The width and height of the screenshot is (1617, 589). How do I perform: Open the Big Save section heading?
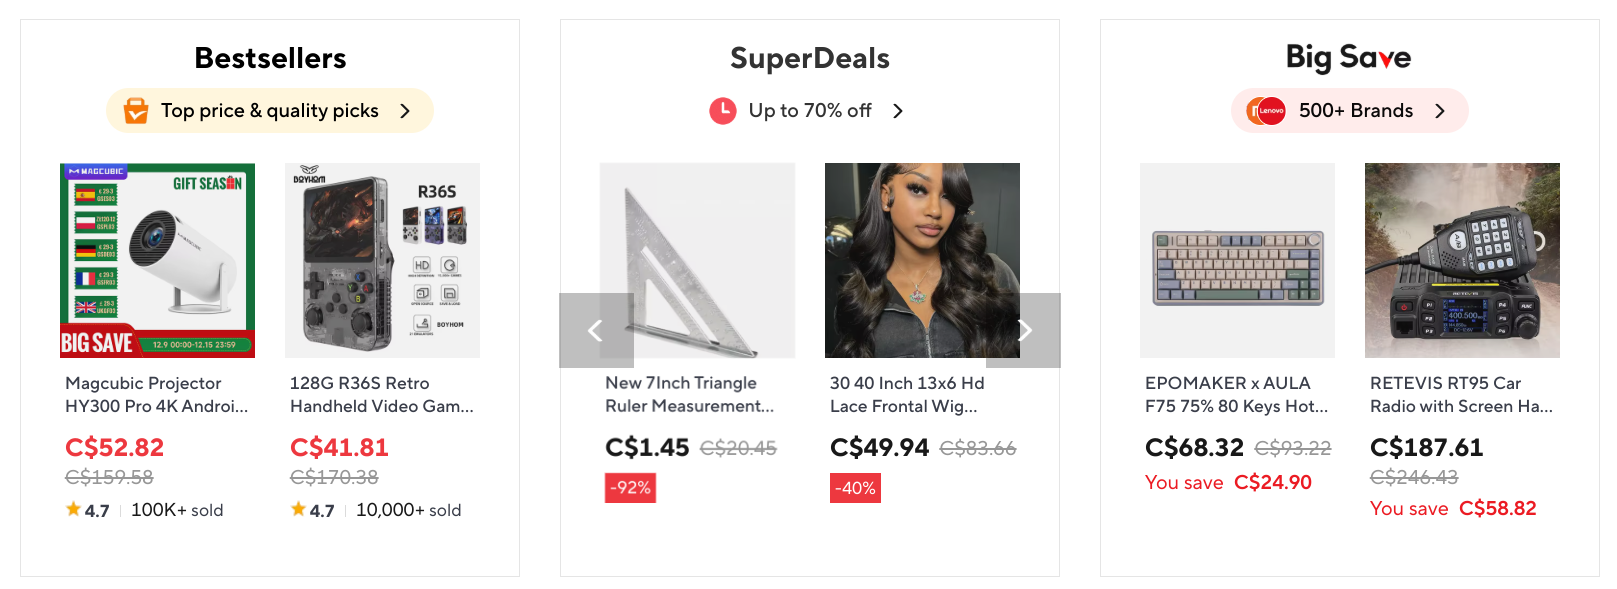tap(1348, 57)
